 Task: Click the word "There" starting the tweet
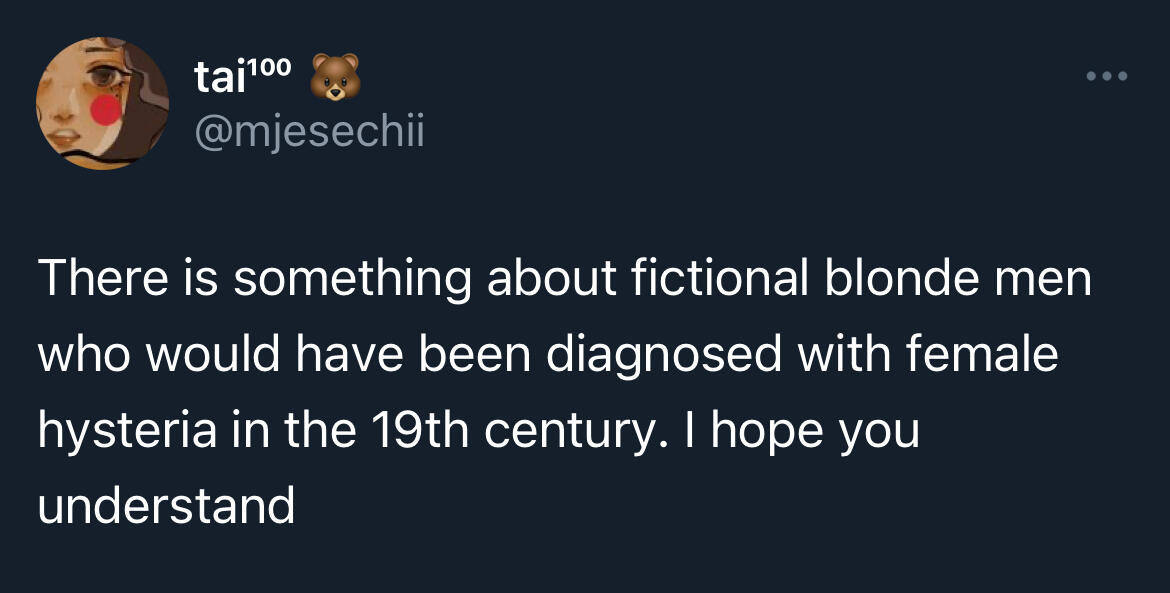99,278
